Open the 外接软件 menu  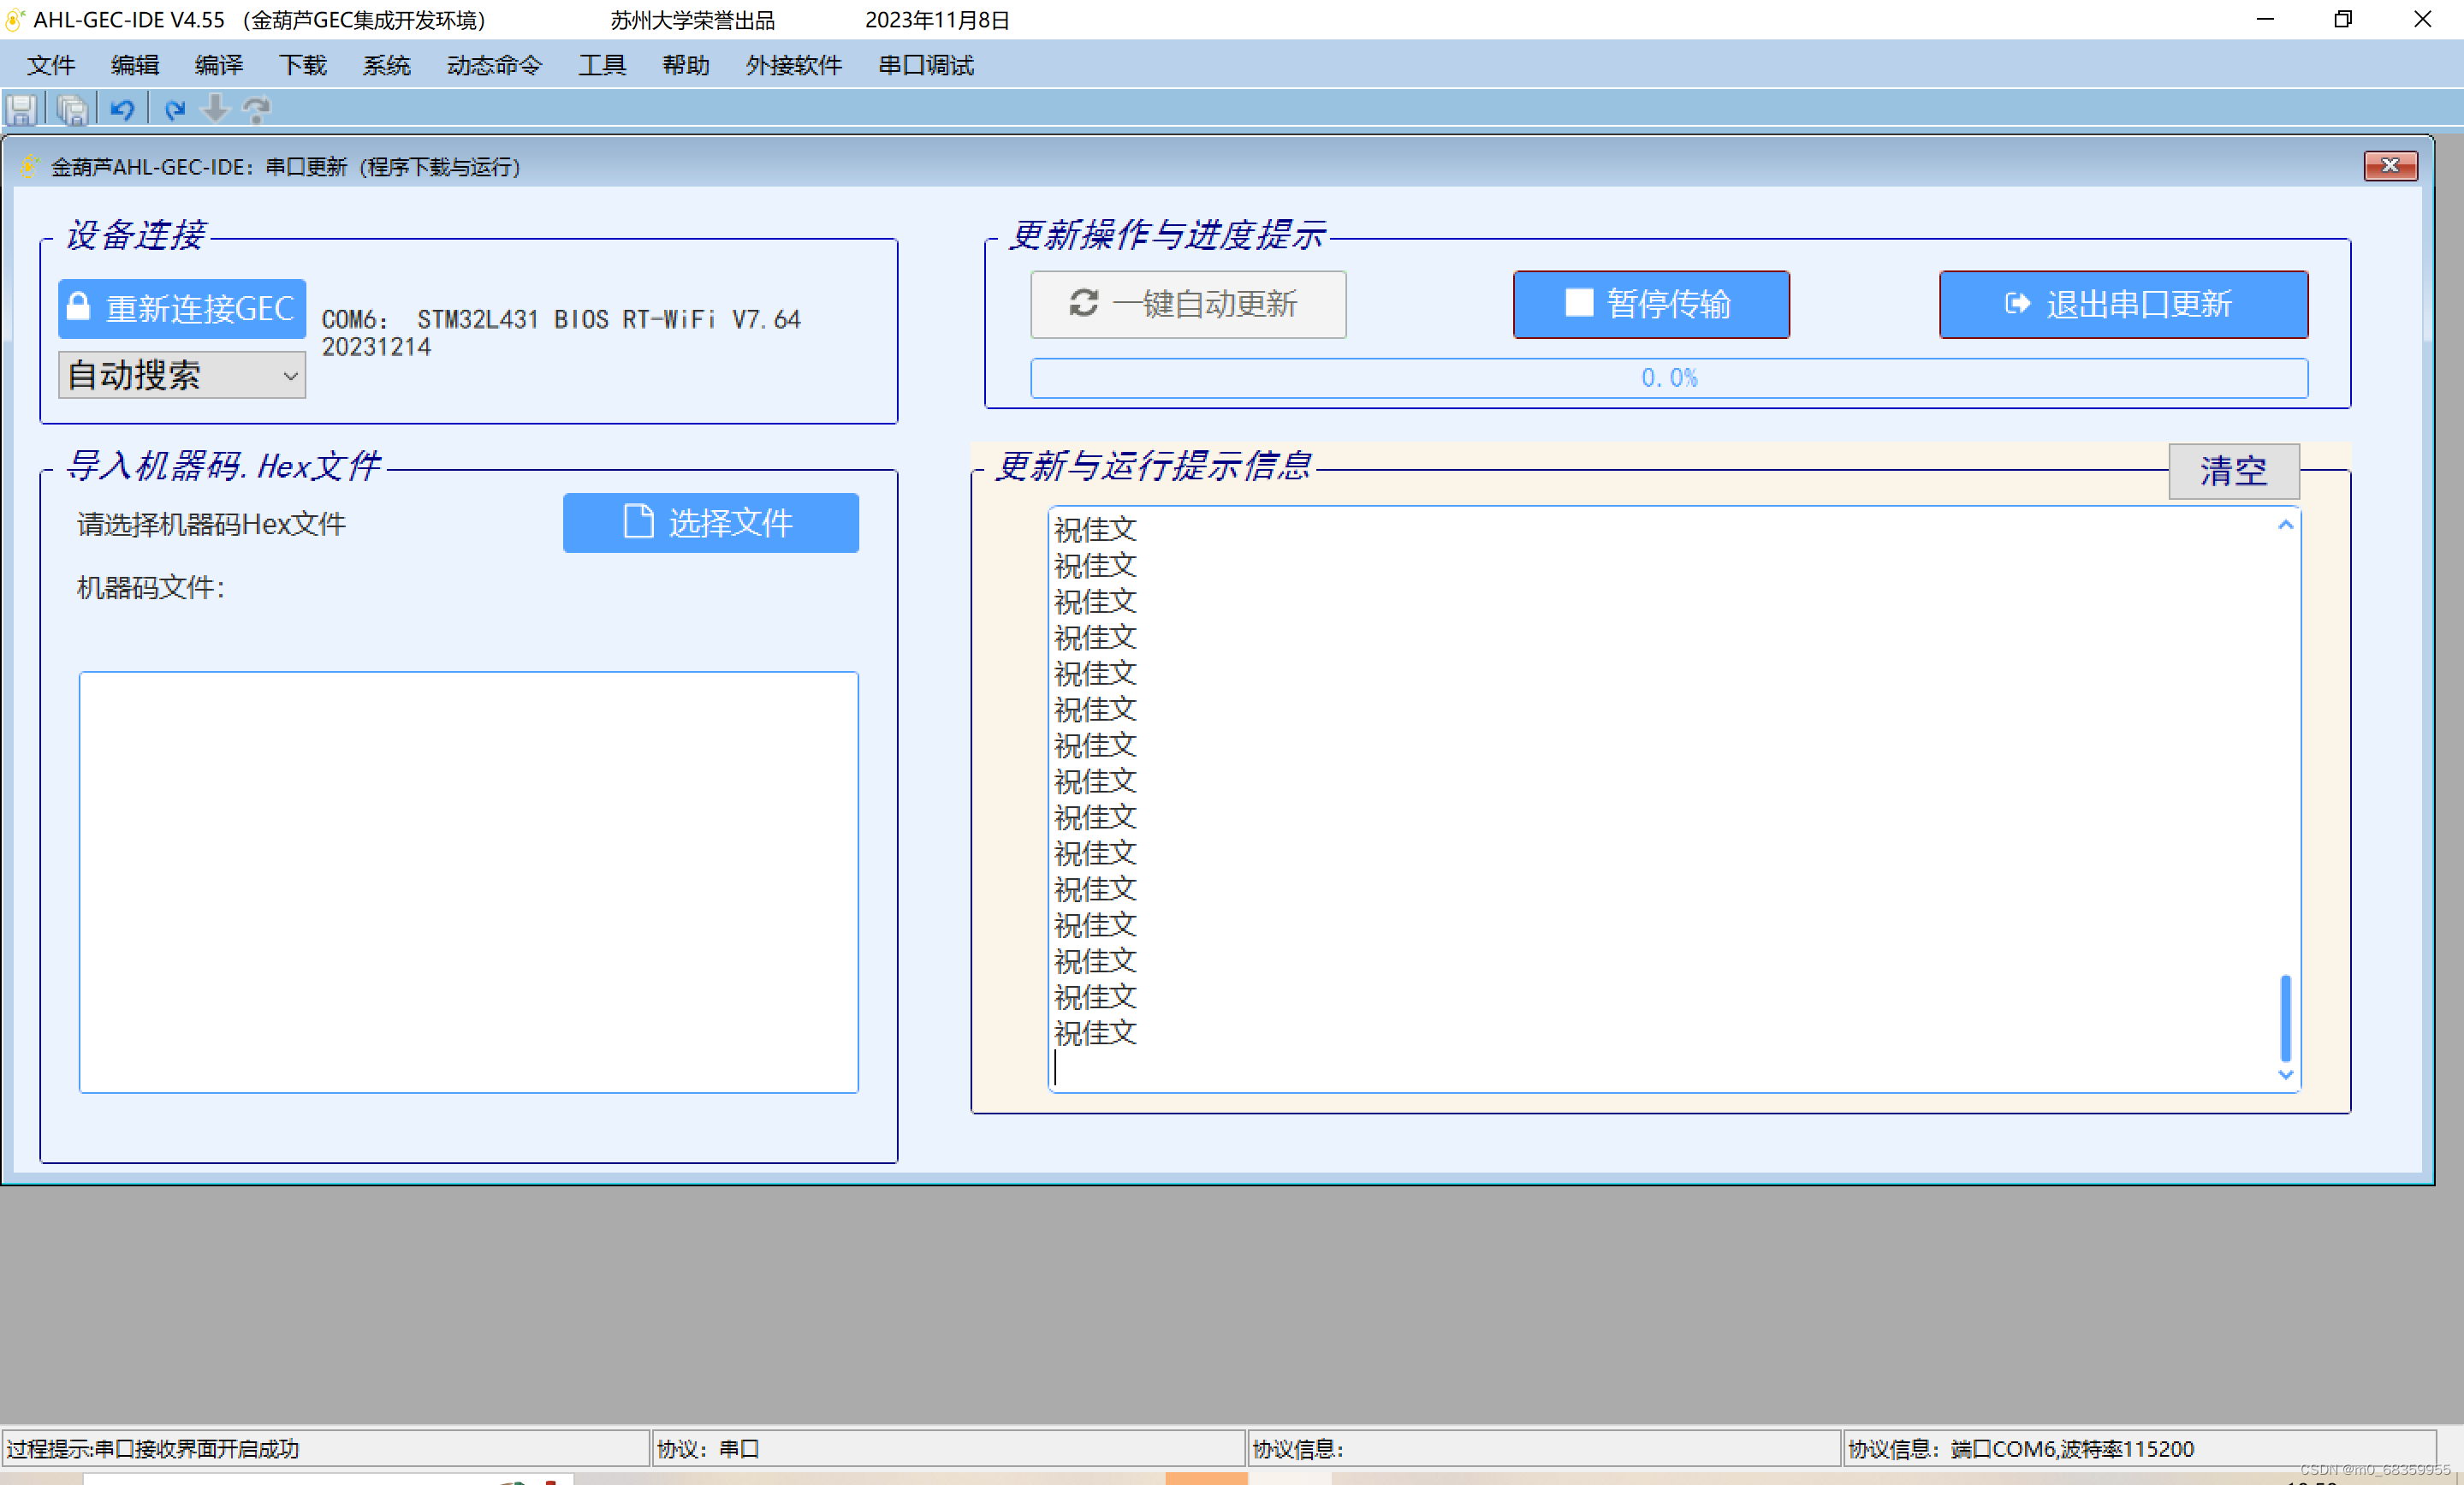point(793,65)
